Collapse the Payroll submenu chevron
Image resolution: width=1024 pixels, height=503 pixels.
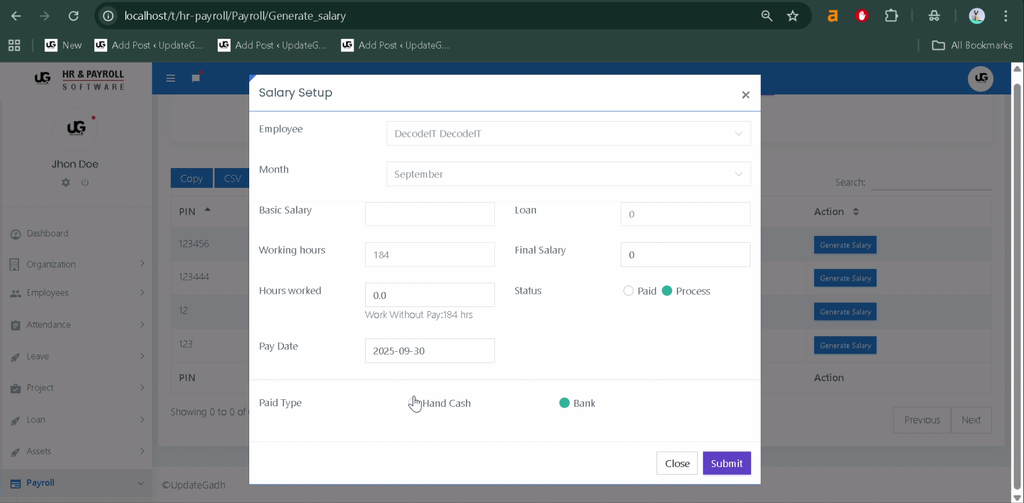[x=140, y=483]
